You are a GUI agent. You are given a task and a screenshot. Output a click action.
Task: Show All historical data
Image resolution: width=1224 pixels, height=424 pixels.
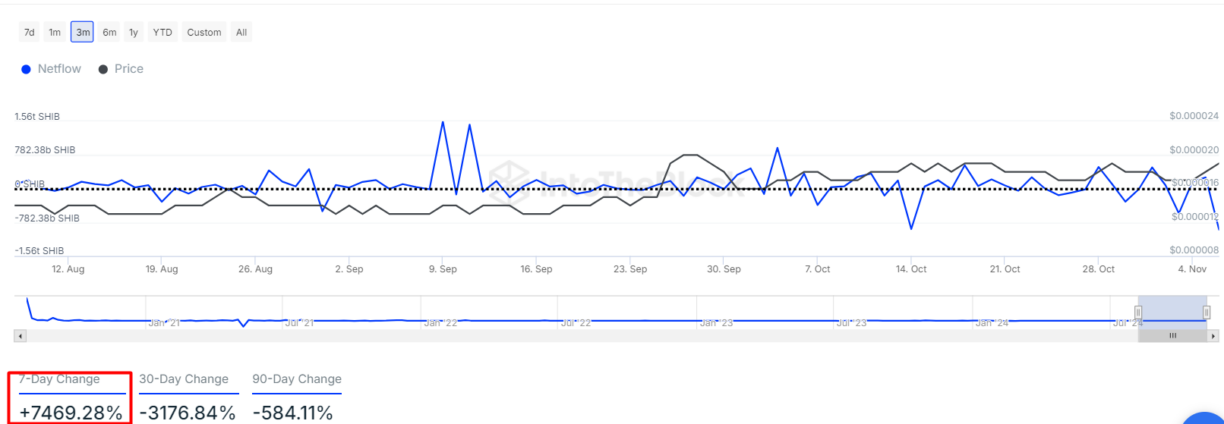point(241,32)
